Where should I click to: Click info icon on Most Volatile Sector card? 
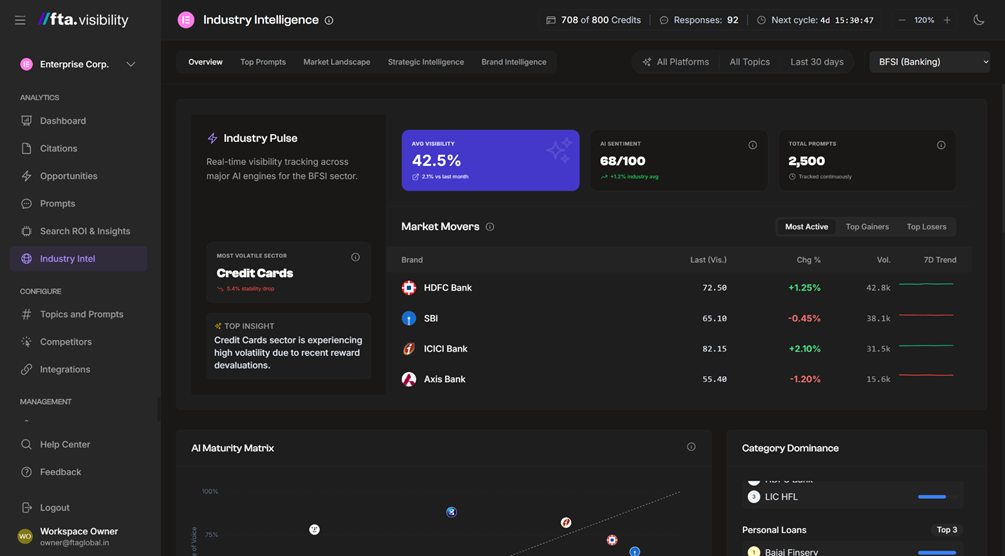(x=355, y=257)
